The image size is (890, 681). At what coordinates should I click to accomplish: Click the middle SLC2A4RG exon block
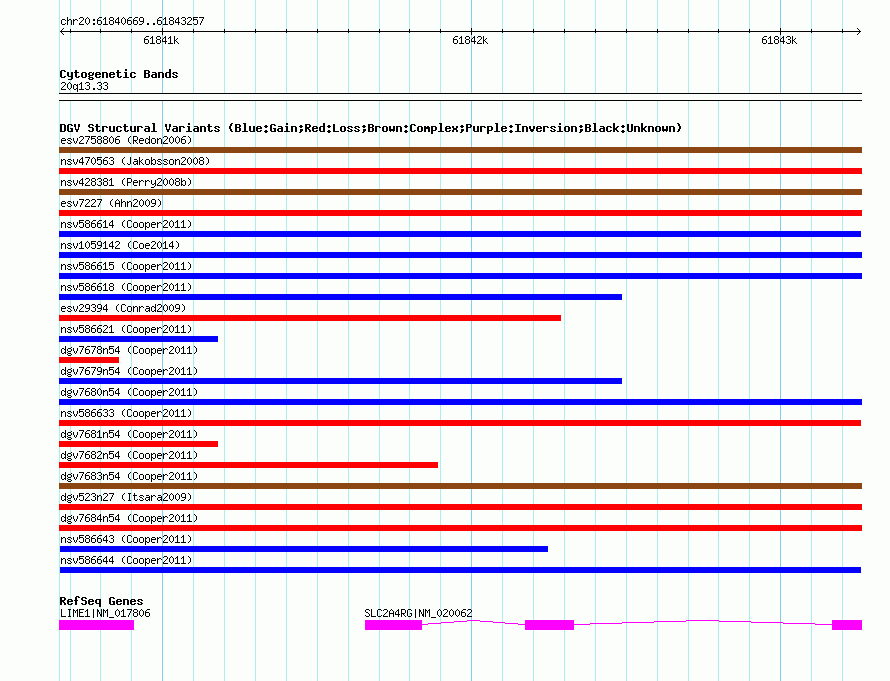pyautogui.click(x=549, y=625)
